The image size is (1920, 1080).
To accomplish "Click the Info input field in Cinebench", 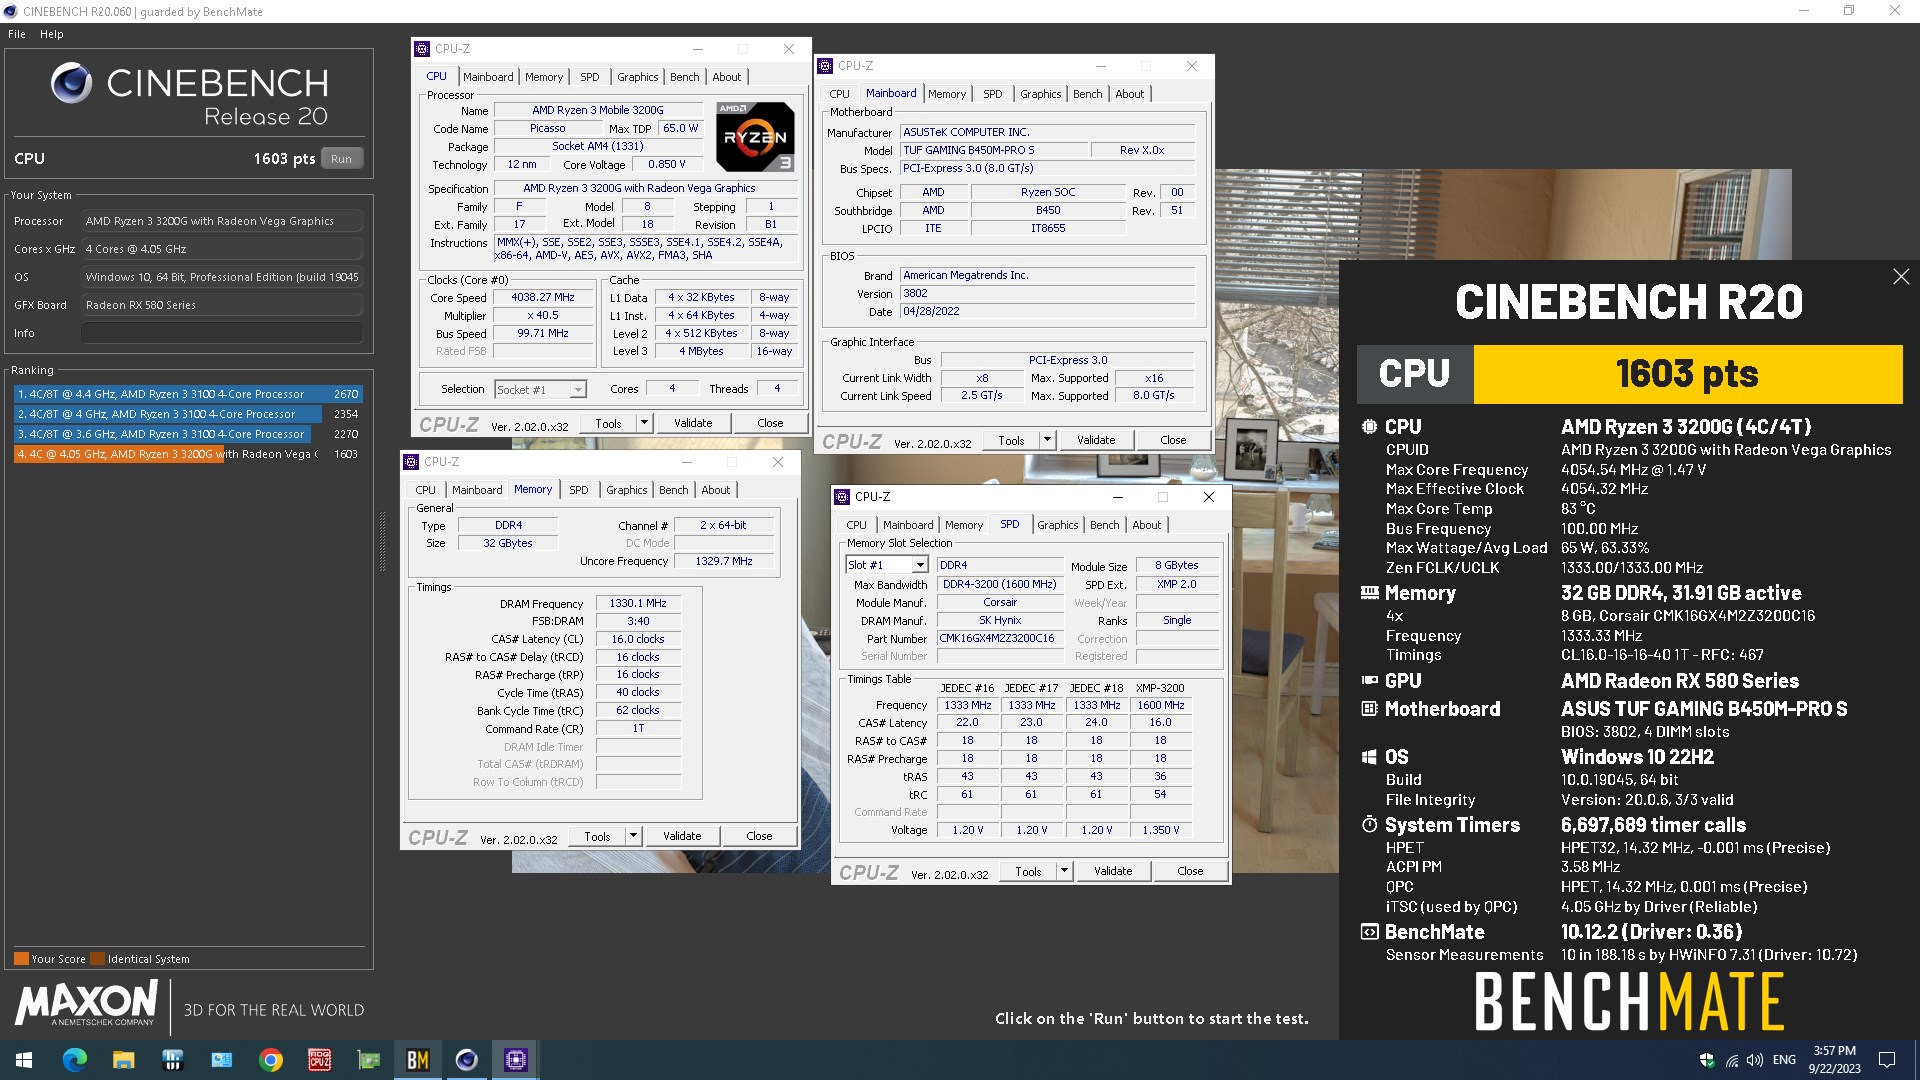I will click(221, 333).
